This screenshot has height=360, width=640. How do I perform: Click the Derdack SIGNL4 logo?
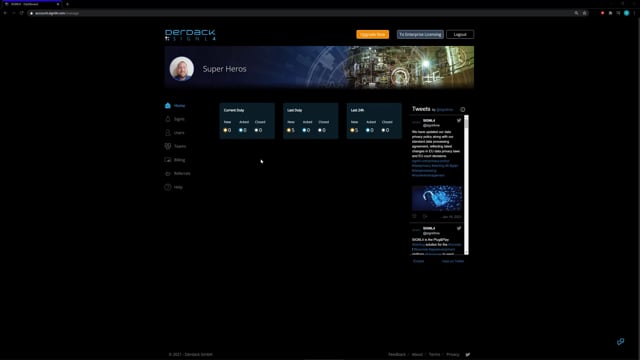point(190,35)
